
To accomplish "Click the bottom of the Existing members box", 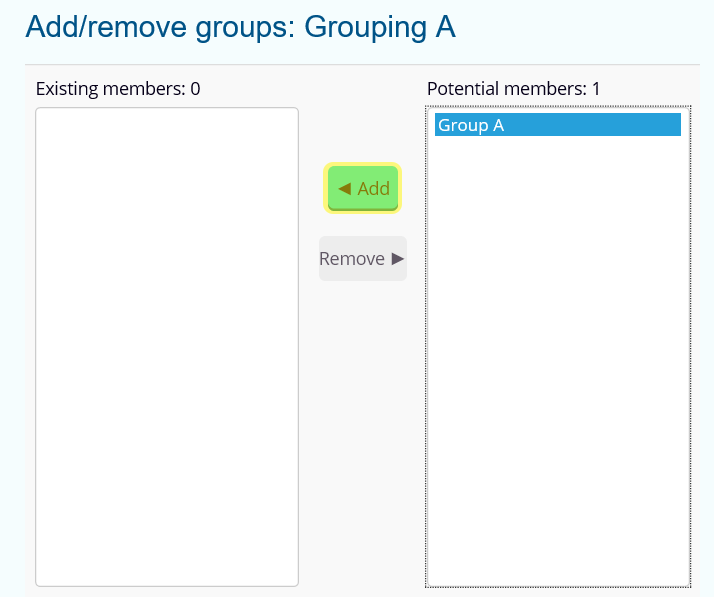I will 167,565.
